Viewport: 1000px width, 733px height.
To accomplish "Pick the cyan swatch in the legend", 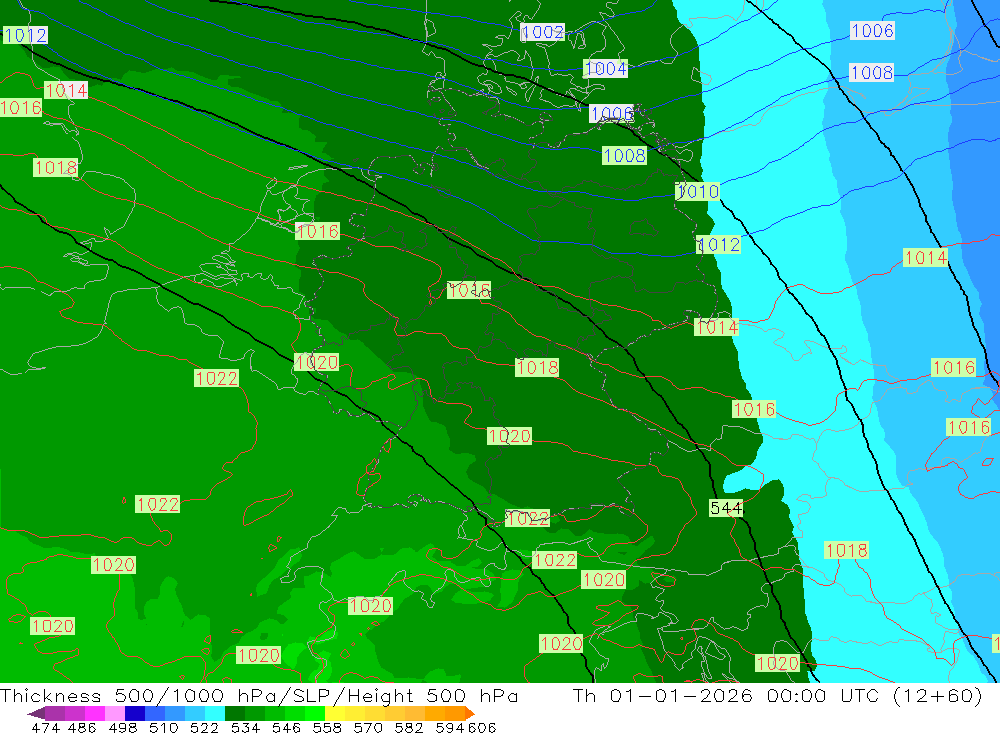I will pyautogui.click(x=215, y=714).
